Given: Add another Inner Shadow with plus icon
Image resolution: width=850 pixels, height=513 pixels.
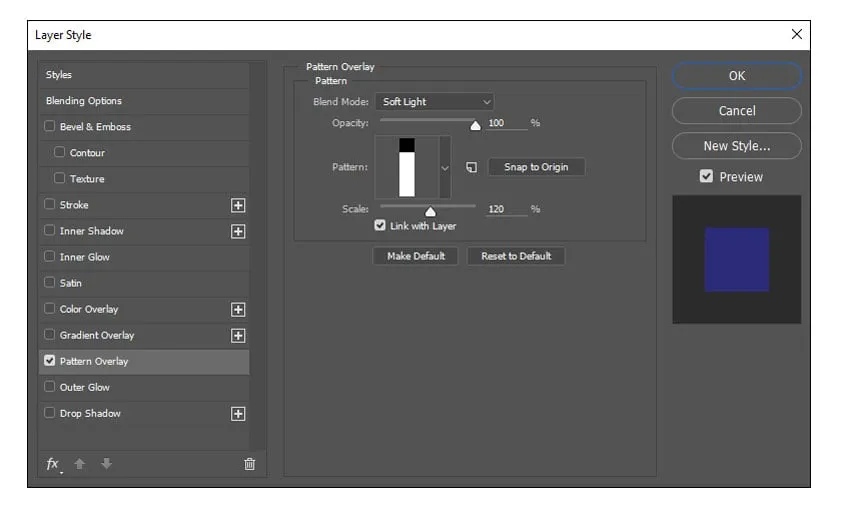Looking at the screenshot, I should [x=238, y=231].
